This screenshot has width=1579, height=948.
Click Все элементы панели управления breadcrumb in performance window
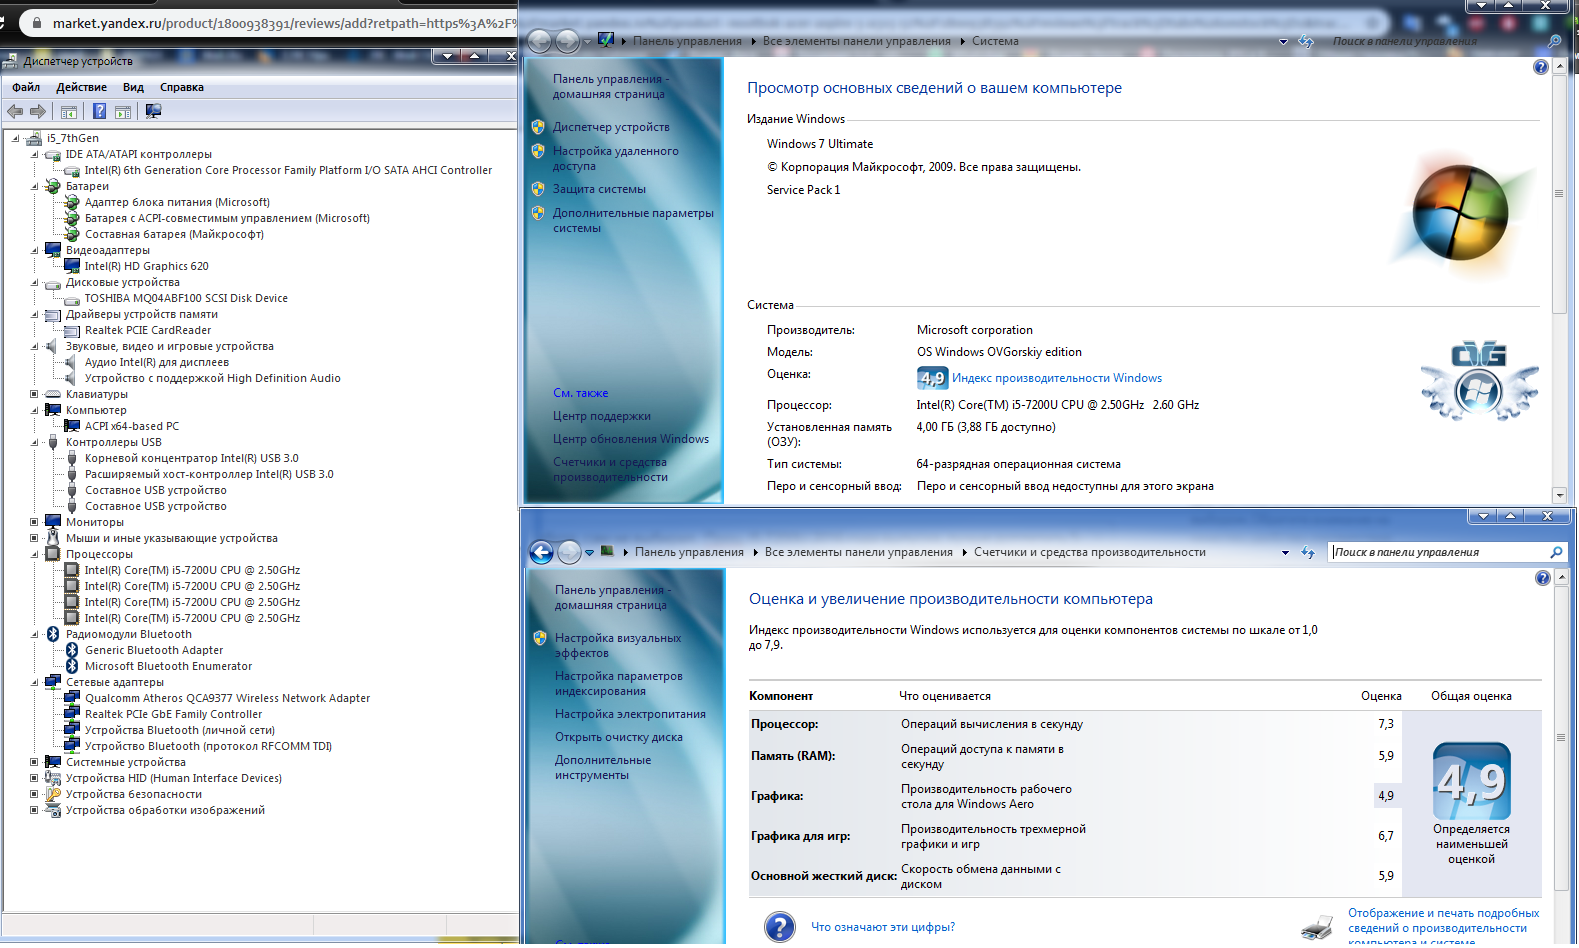(x=858, y=552)
